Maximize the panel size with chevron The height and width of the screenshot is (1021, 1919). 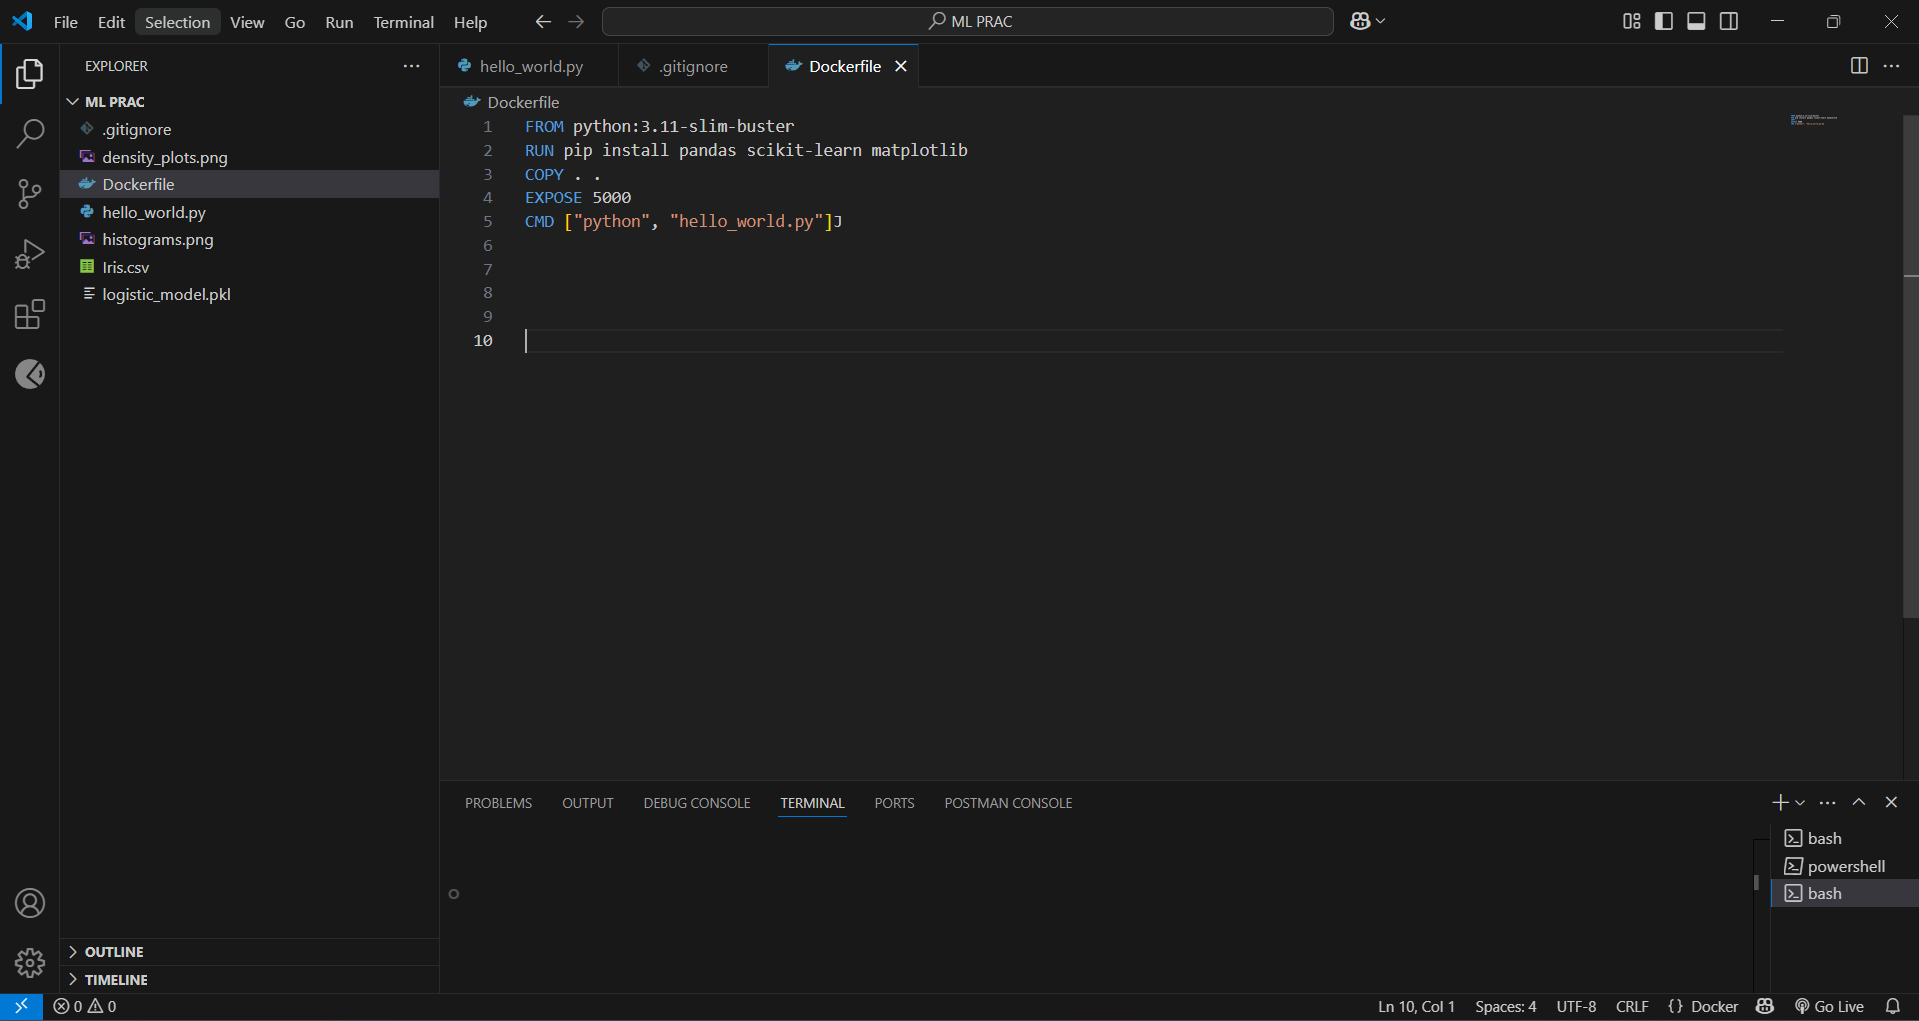pos(1859,802)
